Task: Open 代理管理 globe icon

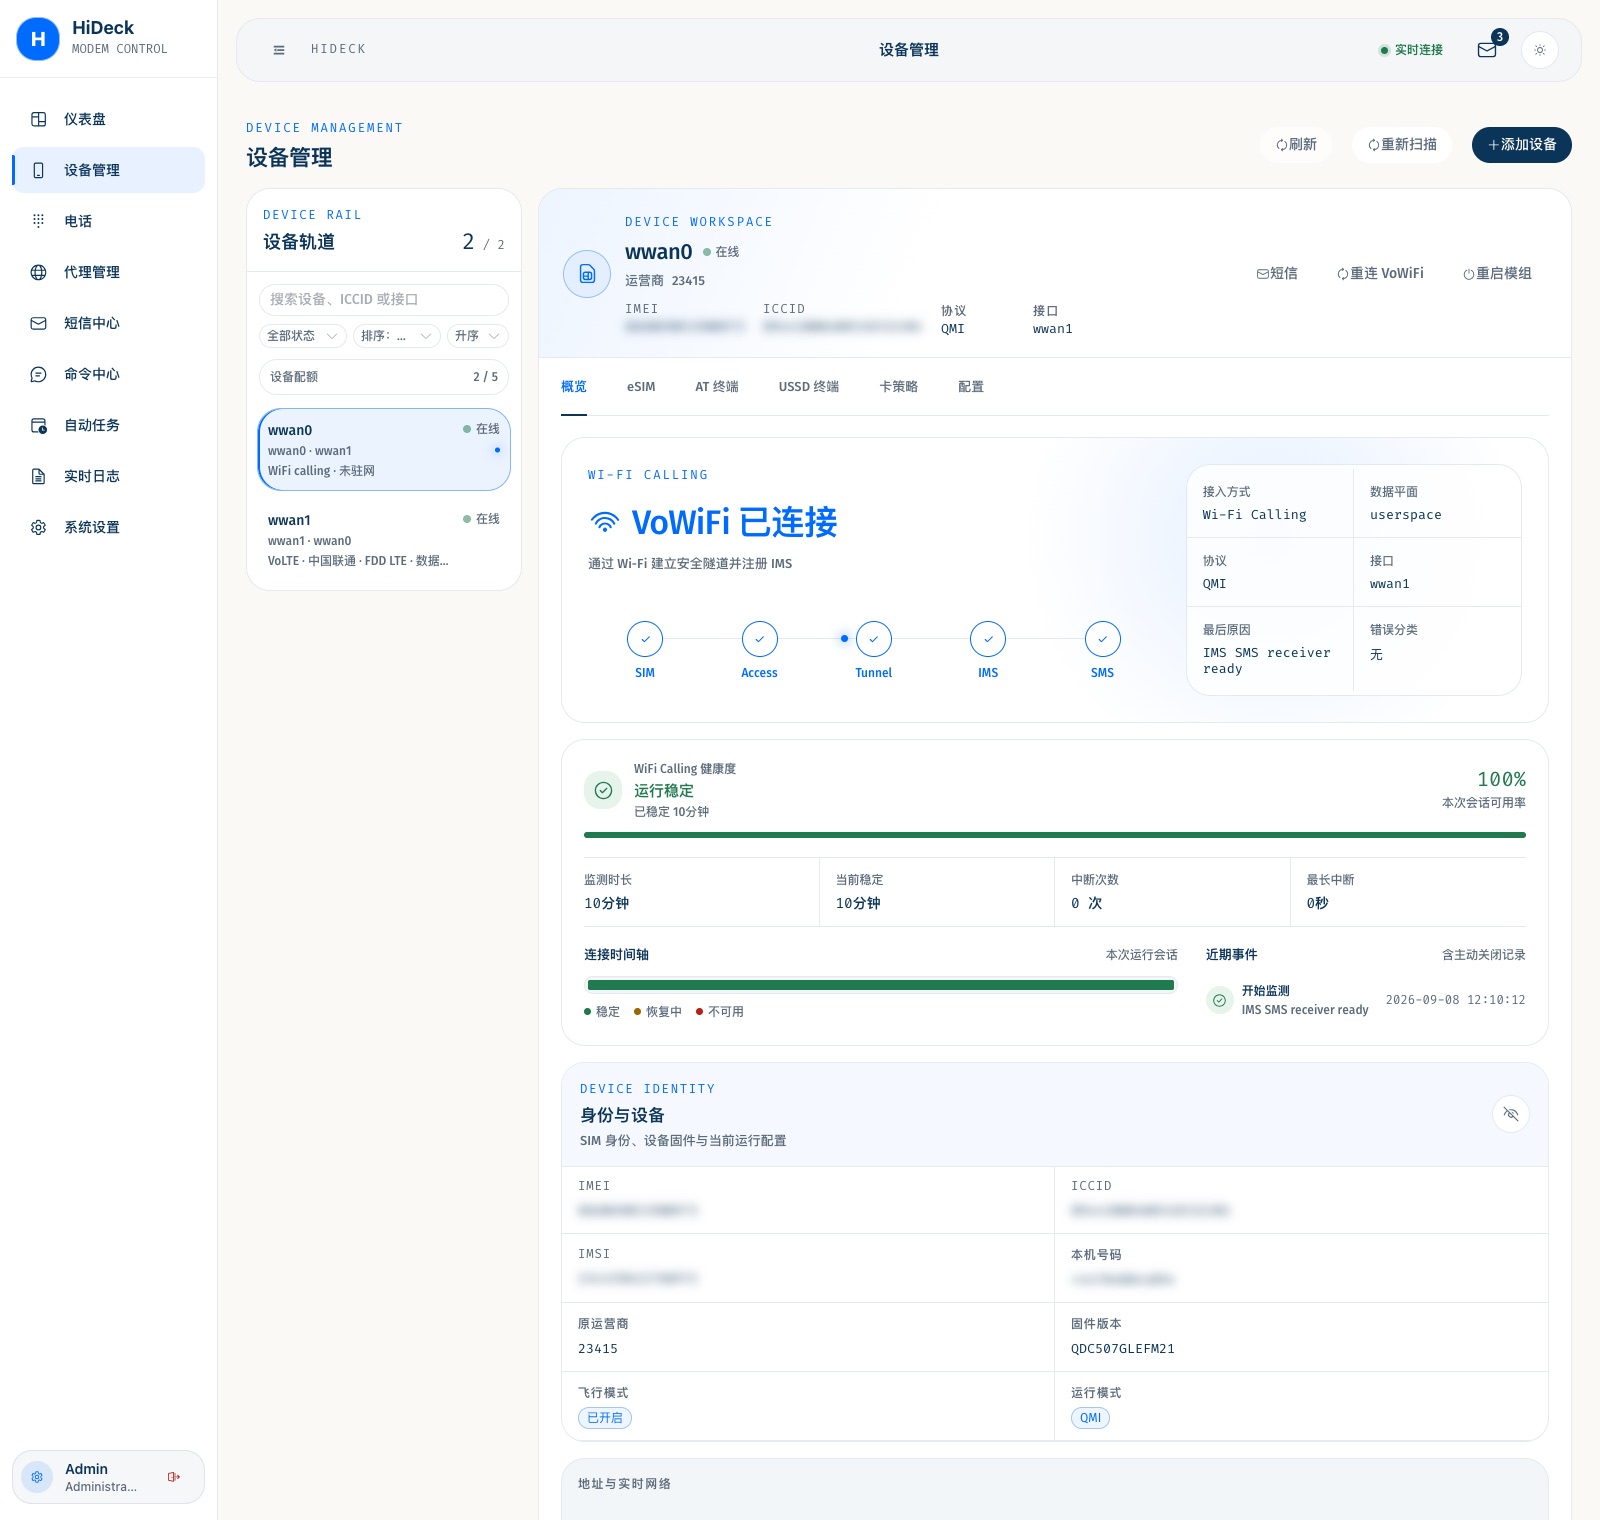Action: click(x=39, y=272)
